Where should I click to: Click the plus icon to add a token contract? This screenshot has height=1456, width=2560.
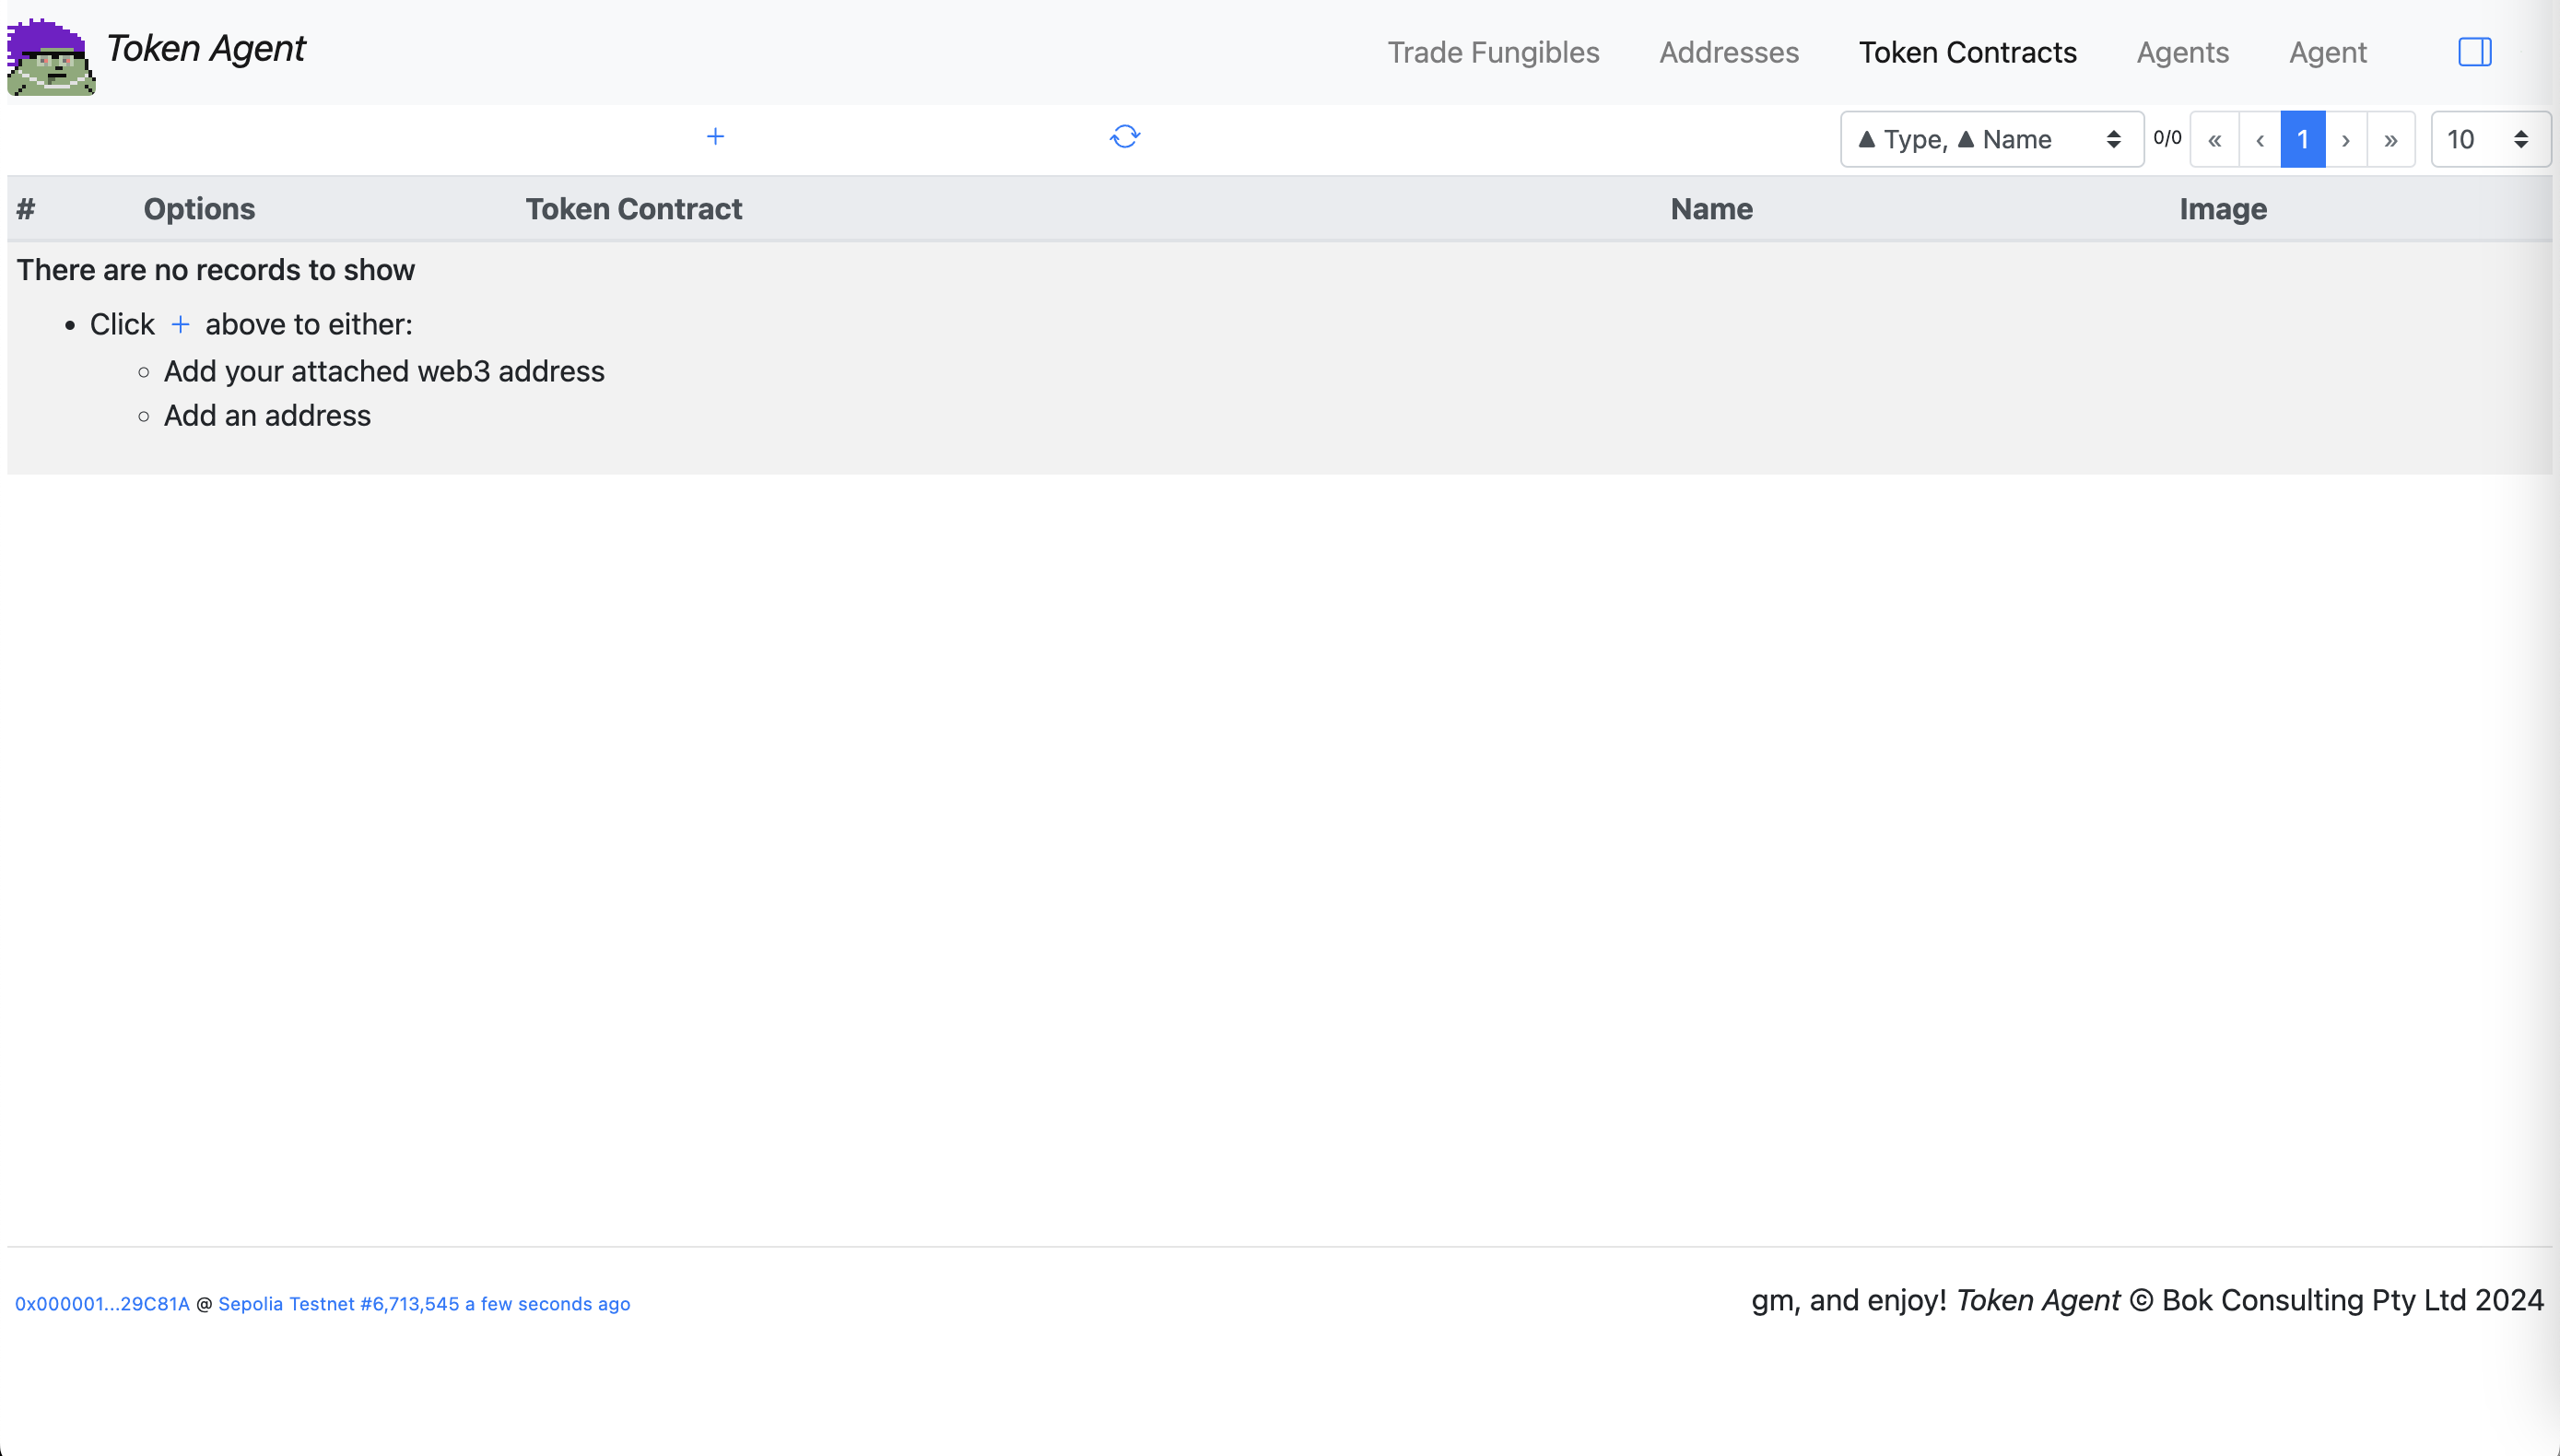(715, 136)
